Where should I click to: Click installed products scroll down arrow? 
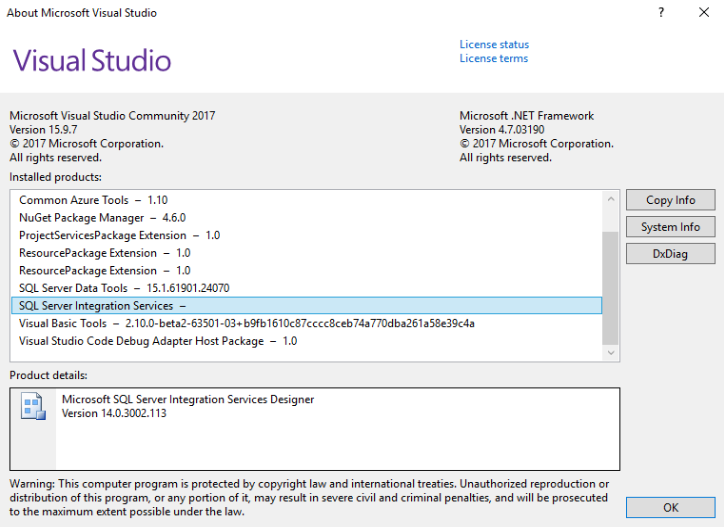(x=611, y=353)
